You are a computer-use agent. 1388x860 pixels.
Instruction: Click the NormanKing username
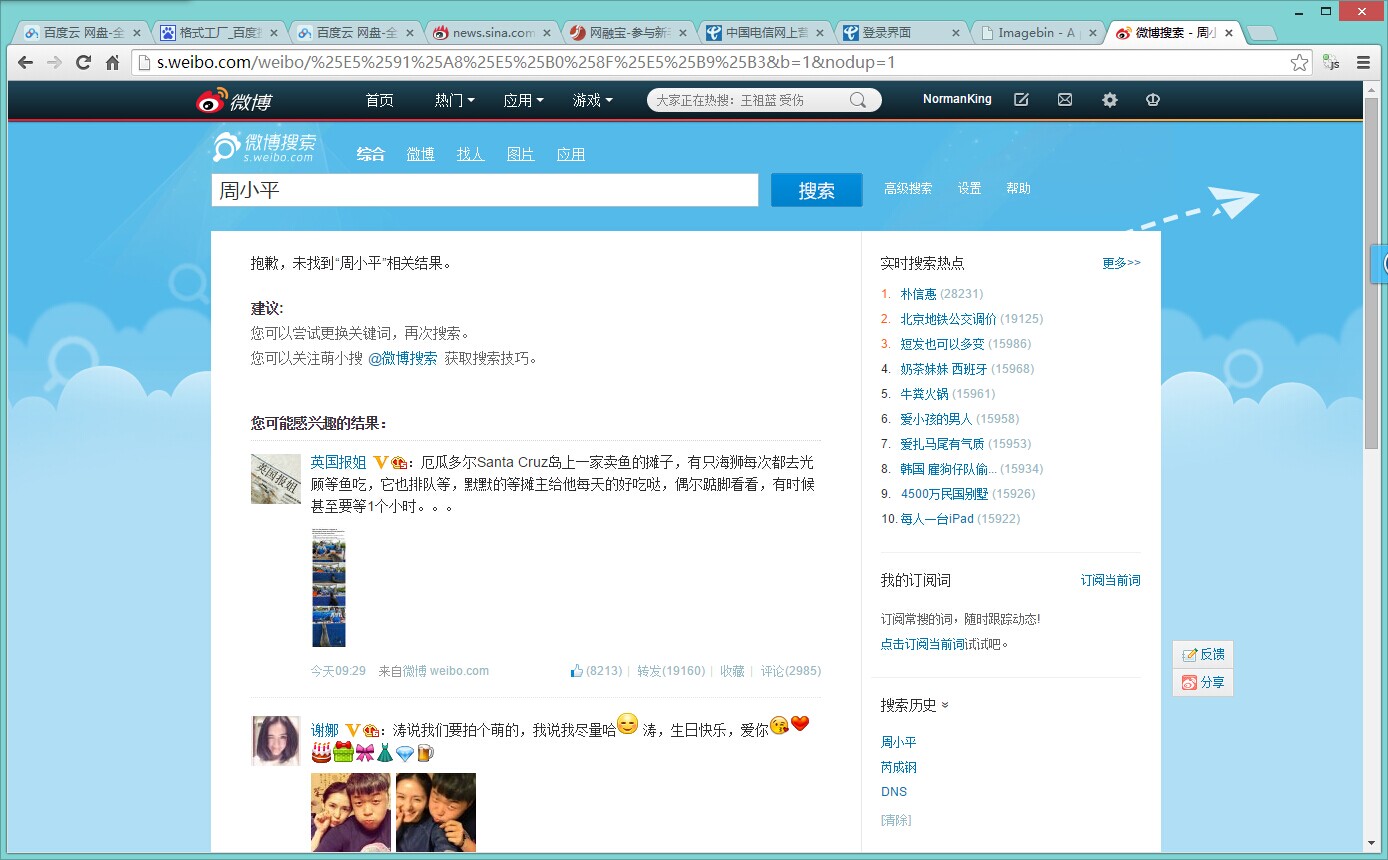(957, 100)
